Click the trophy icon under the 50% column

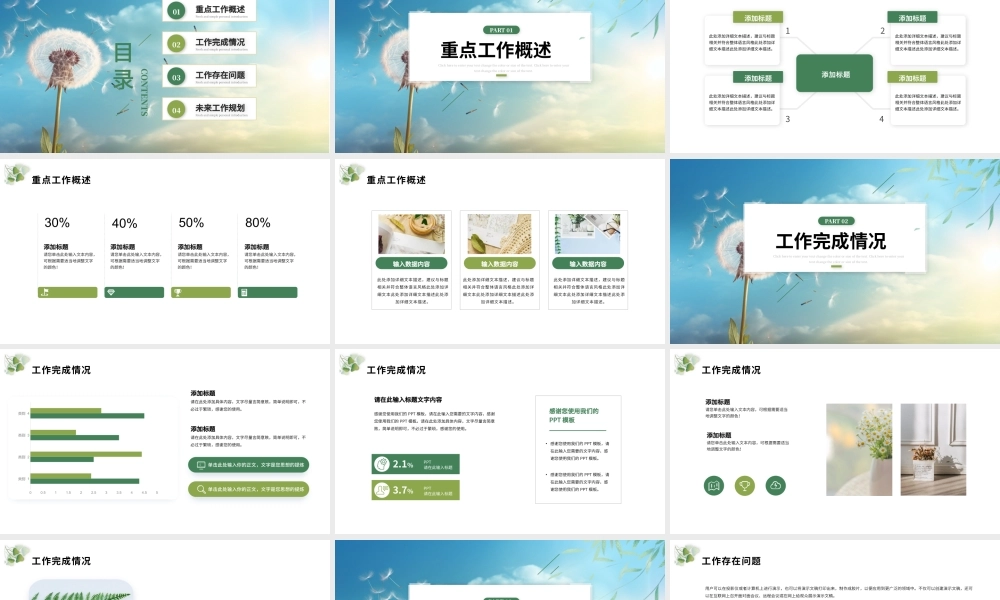[178, 293]
